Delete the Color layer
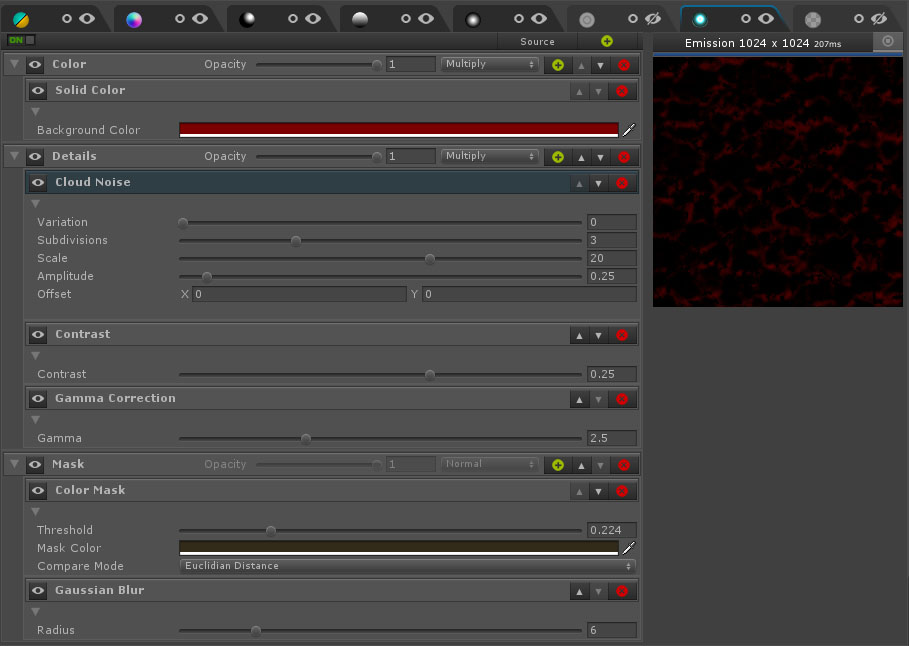 (x=624, y=65)
